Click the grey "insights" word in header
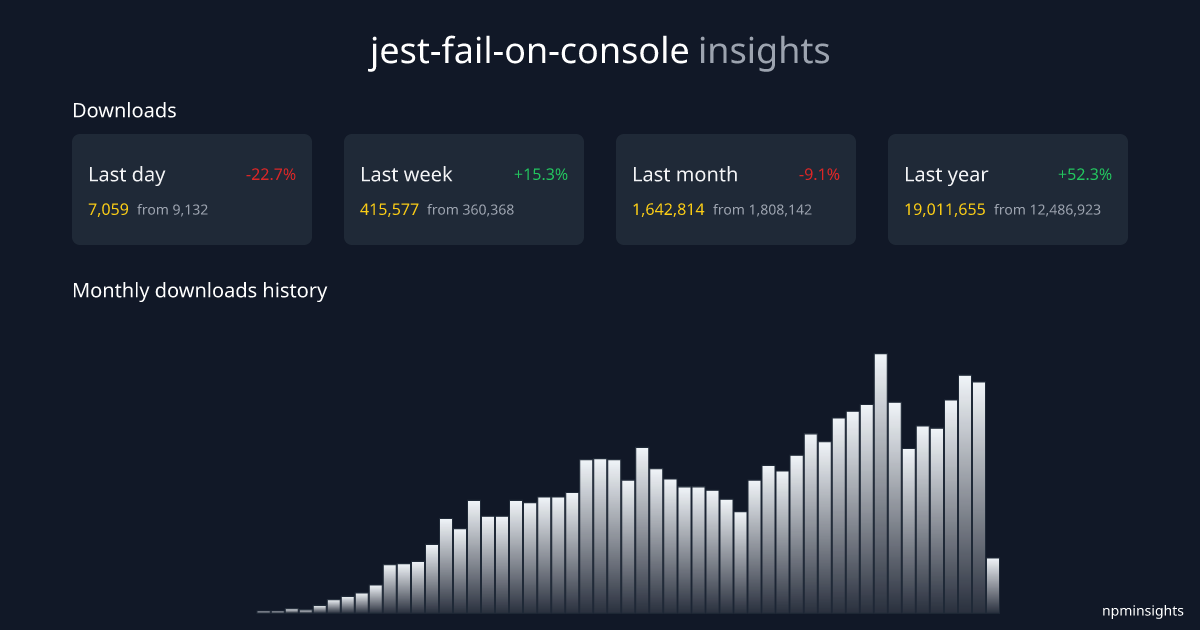The width and height of the screenshot is (1200, 630). (x=764, y=52)
